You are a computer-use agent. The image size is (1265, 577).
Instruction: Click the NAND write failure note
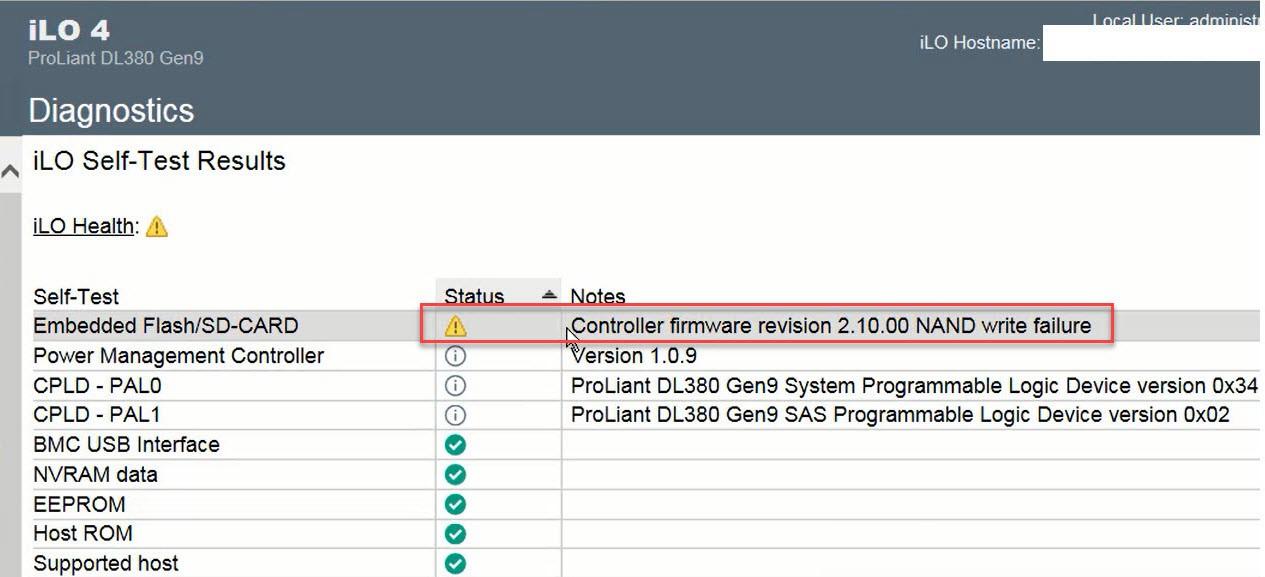click(831, 326)
